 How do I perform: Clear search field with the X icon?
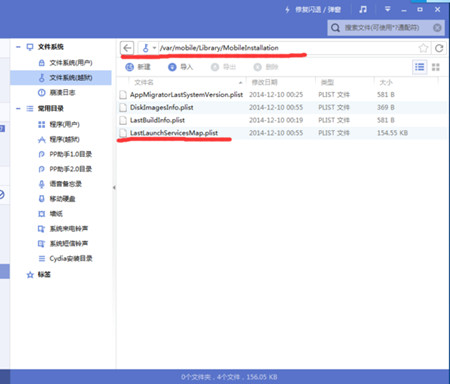(x=437, y=28)
